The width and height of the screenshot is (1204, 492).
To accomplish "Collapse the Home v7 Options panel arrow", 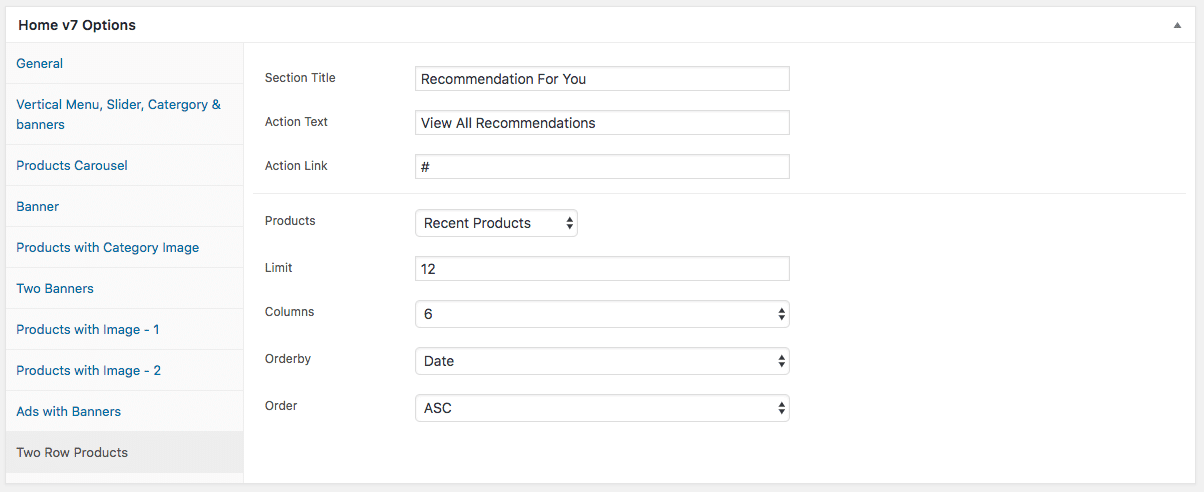I will coord(1177,26).
